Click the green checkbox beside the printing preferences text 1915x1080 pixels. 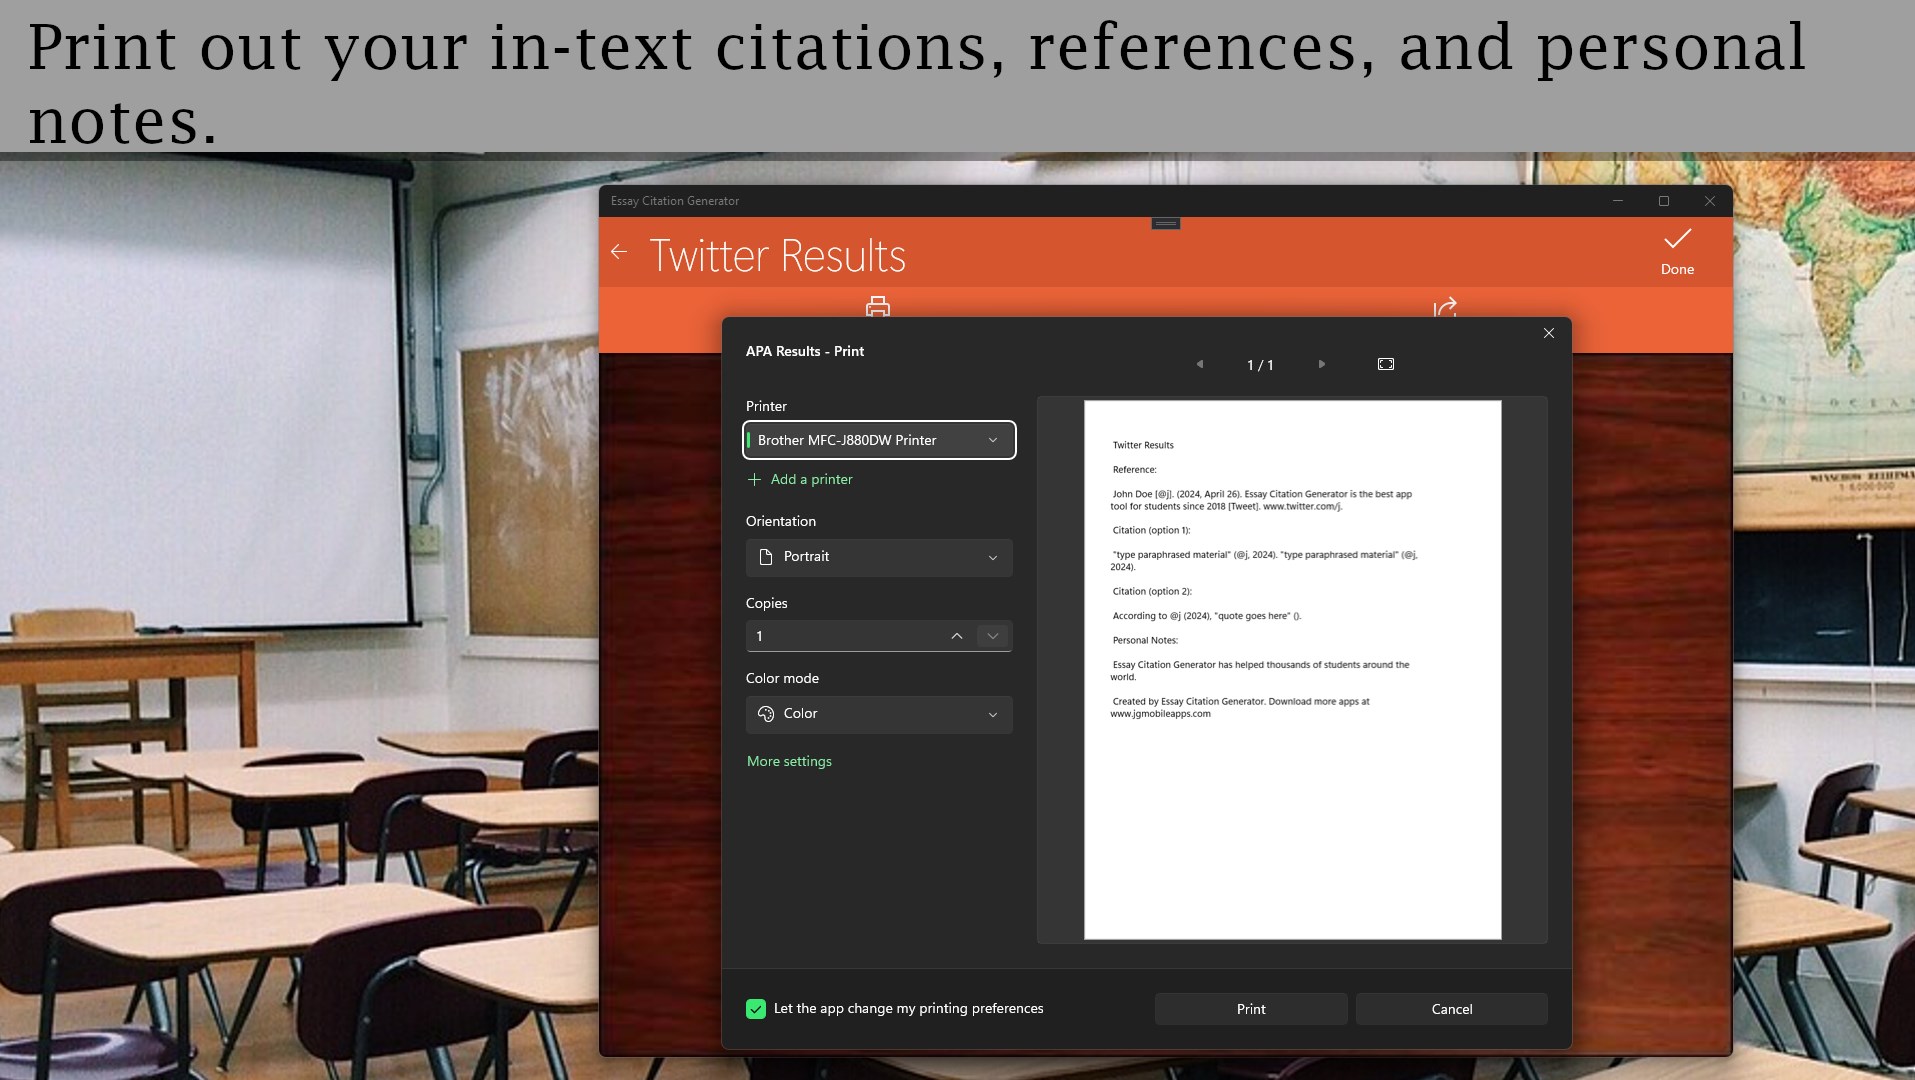(x=755, y=1008)
